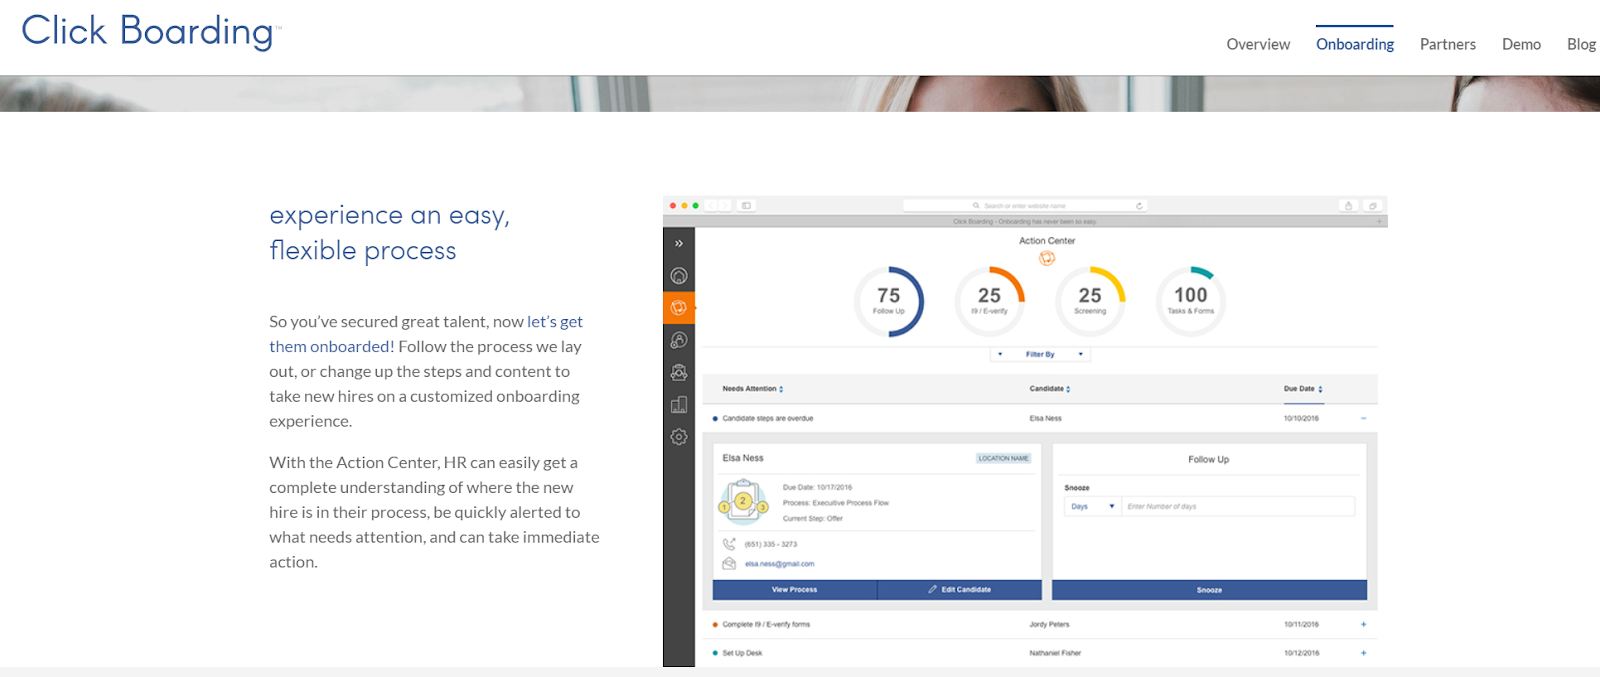Click the (651) 335 - 3273 phone number
1600x677 pixels.
click(x=771, y=544)
